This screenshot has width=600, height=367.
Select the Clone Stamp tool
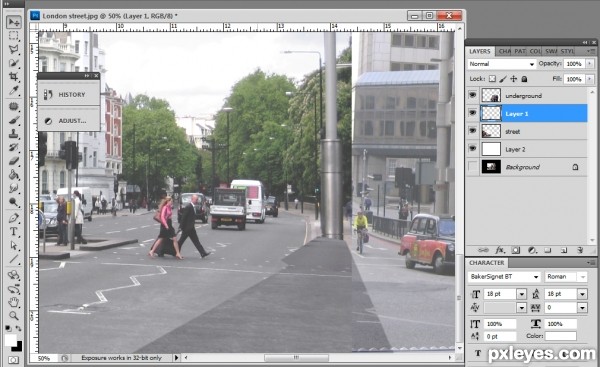pos(13,134)
